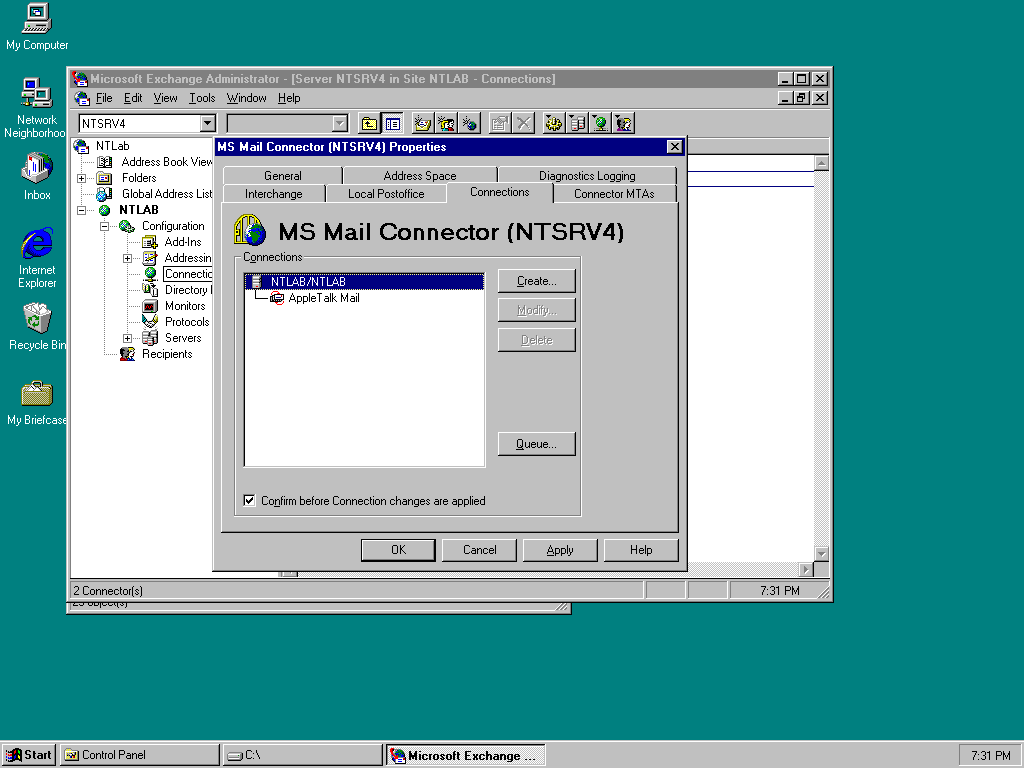Click the Recipients toolbar icon
The height and width of the screenshot is (768, 1024).
pyautogui.click(x=624, y=123)
